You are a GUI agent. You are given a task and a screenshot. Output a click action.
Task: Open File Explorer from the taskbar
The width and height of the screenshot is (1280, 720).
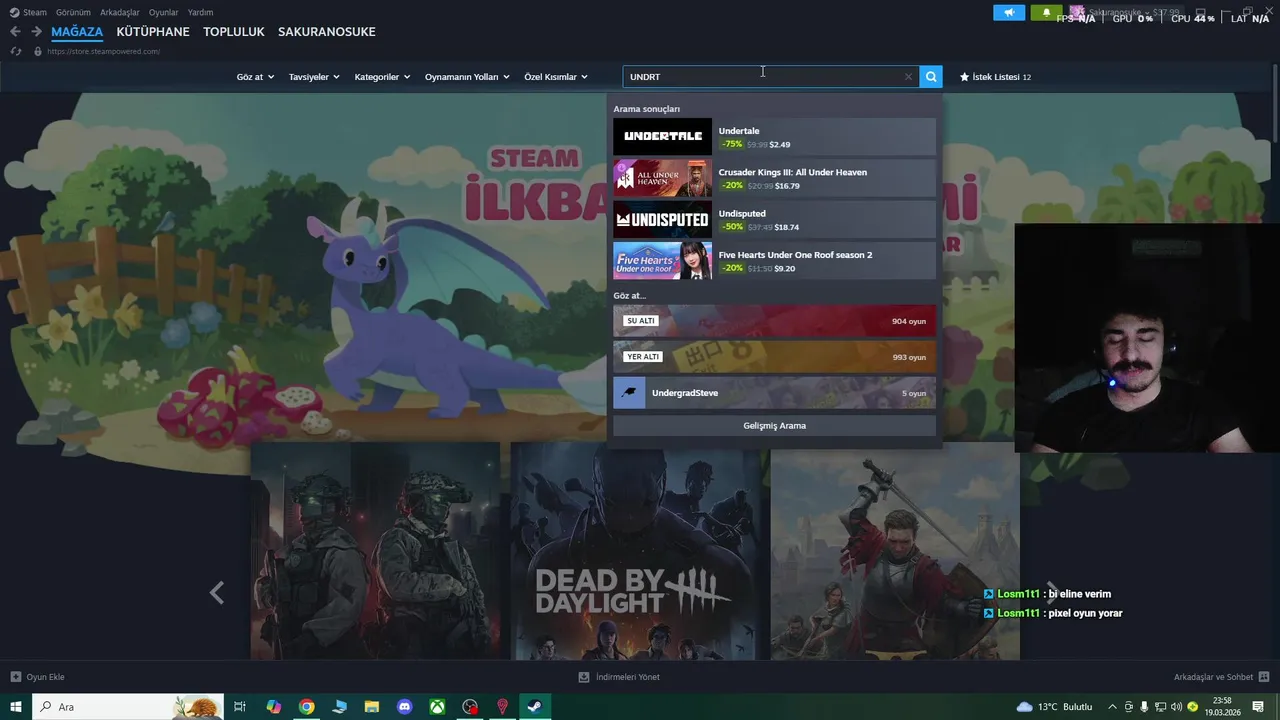click(x=371, y=707)
